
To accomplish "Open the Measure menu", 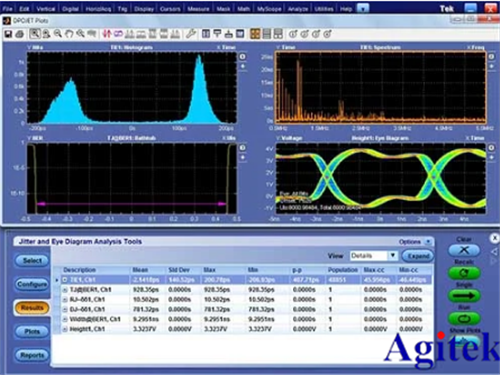I will (x=198, y=9).
